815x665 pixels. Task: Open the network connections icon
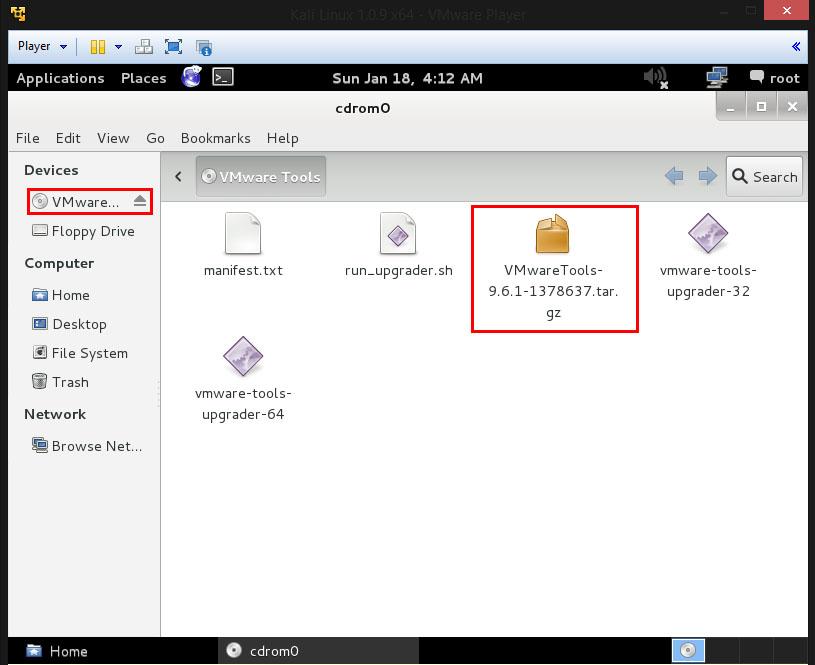click(717, 78)
